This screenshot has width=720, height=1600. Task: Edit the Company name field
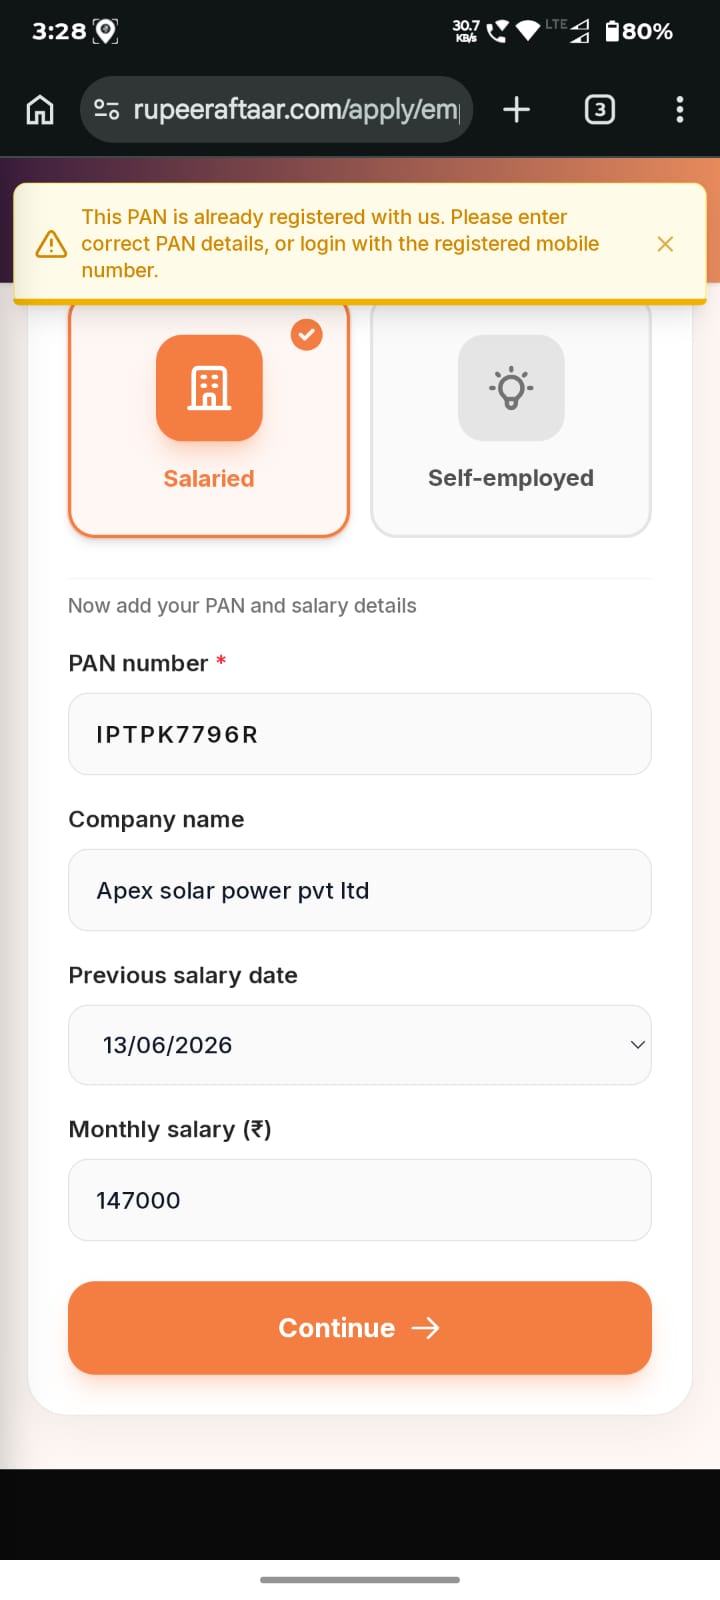(x=360, y=890)
